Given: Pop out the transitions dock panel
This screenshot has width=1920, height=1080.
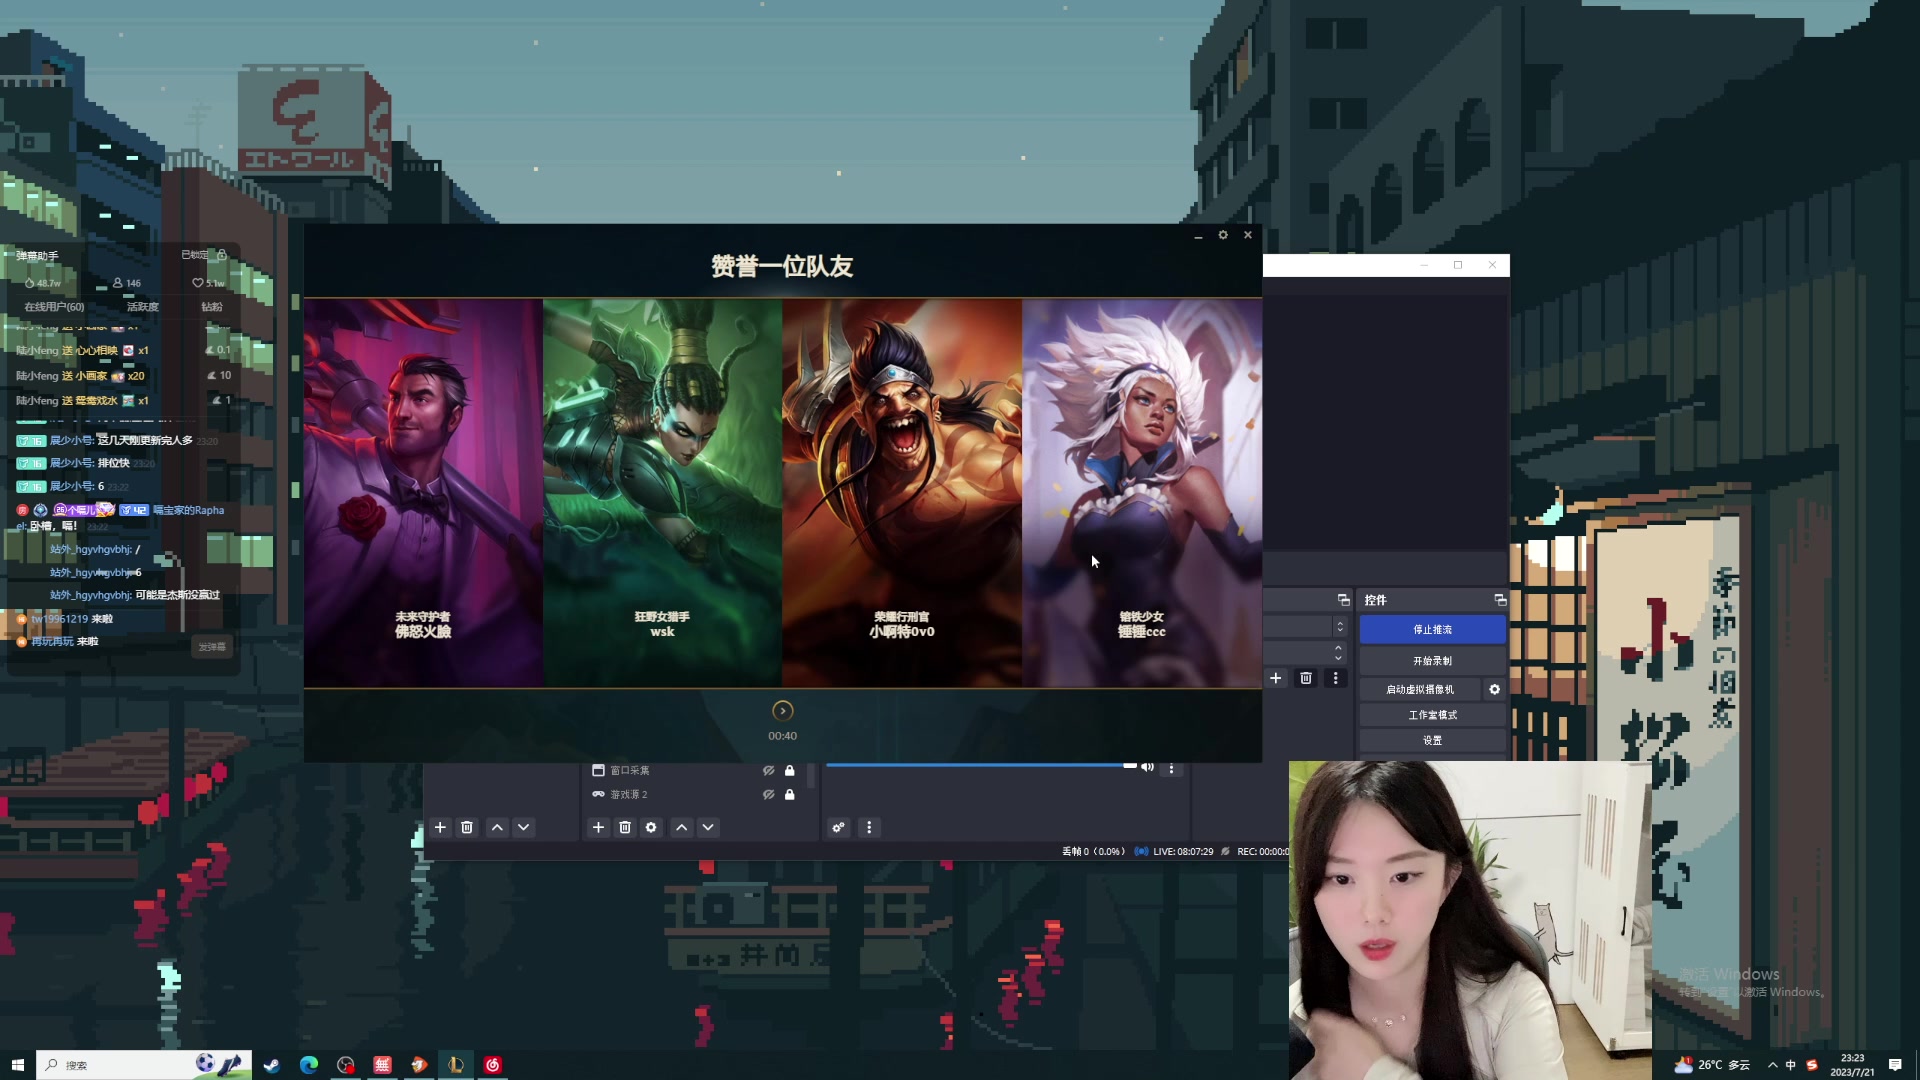Looking at the screenshot, I should pos(1343,600).
